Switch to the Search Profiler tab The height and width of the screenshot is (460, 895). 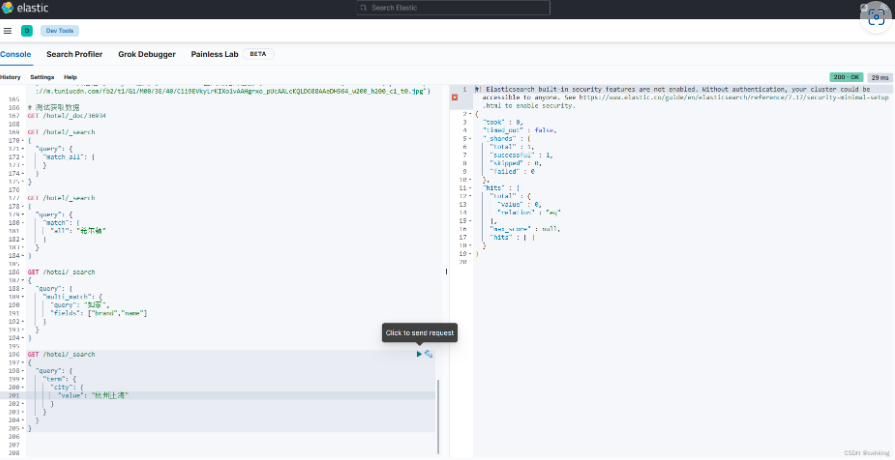(74, 54)
